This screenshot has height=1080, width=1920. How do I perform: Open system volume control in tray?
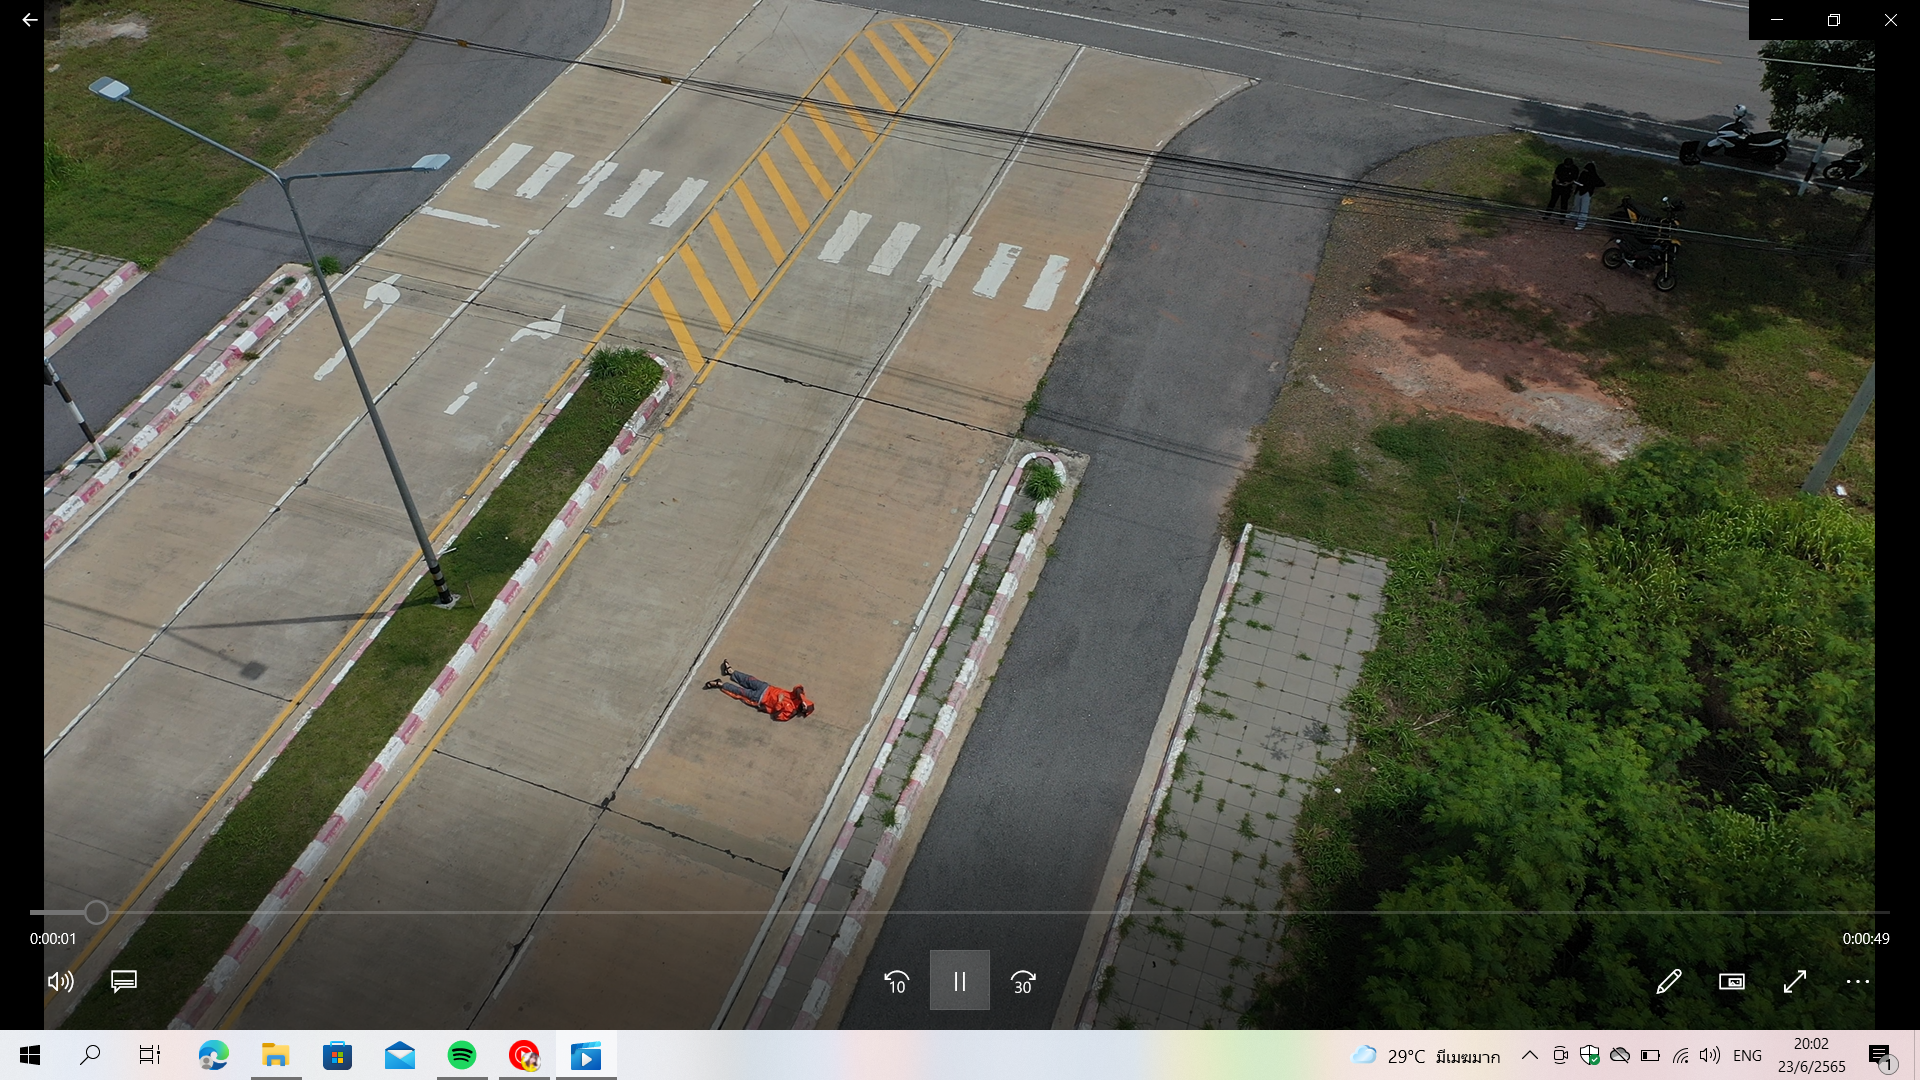[x=1710, y=1055]
